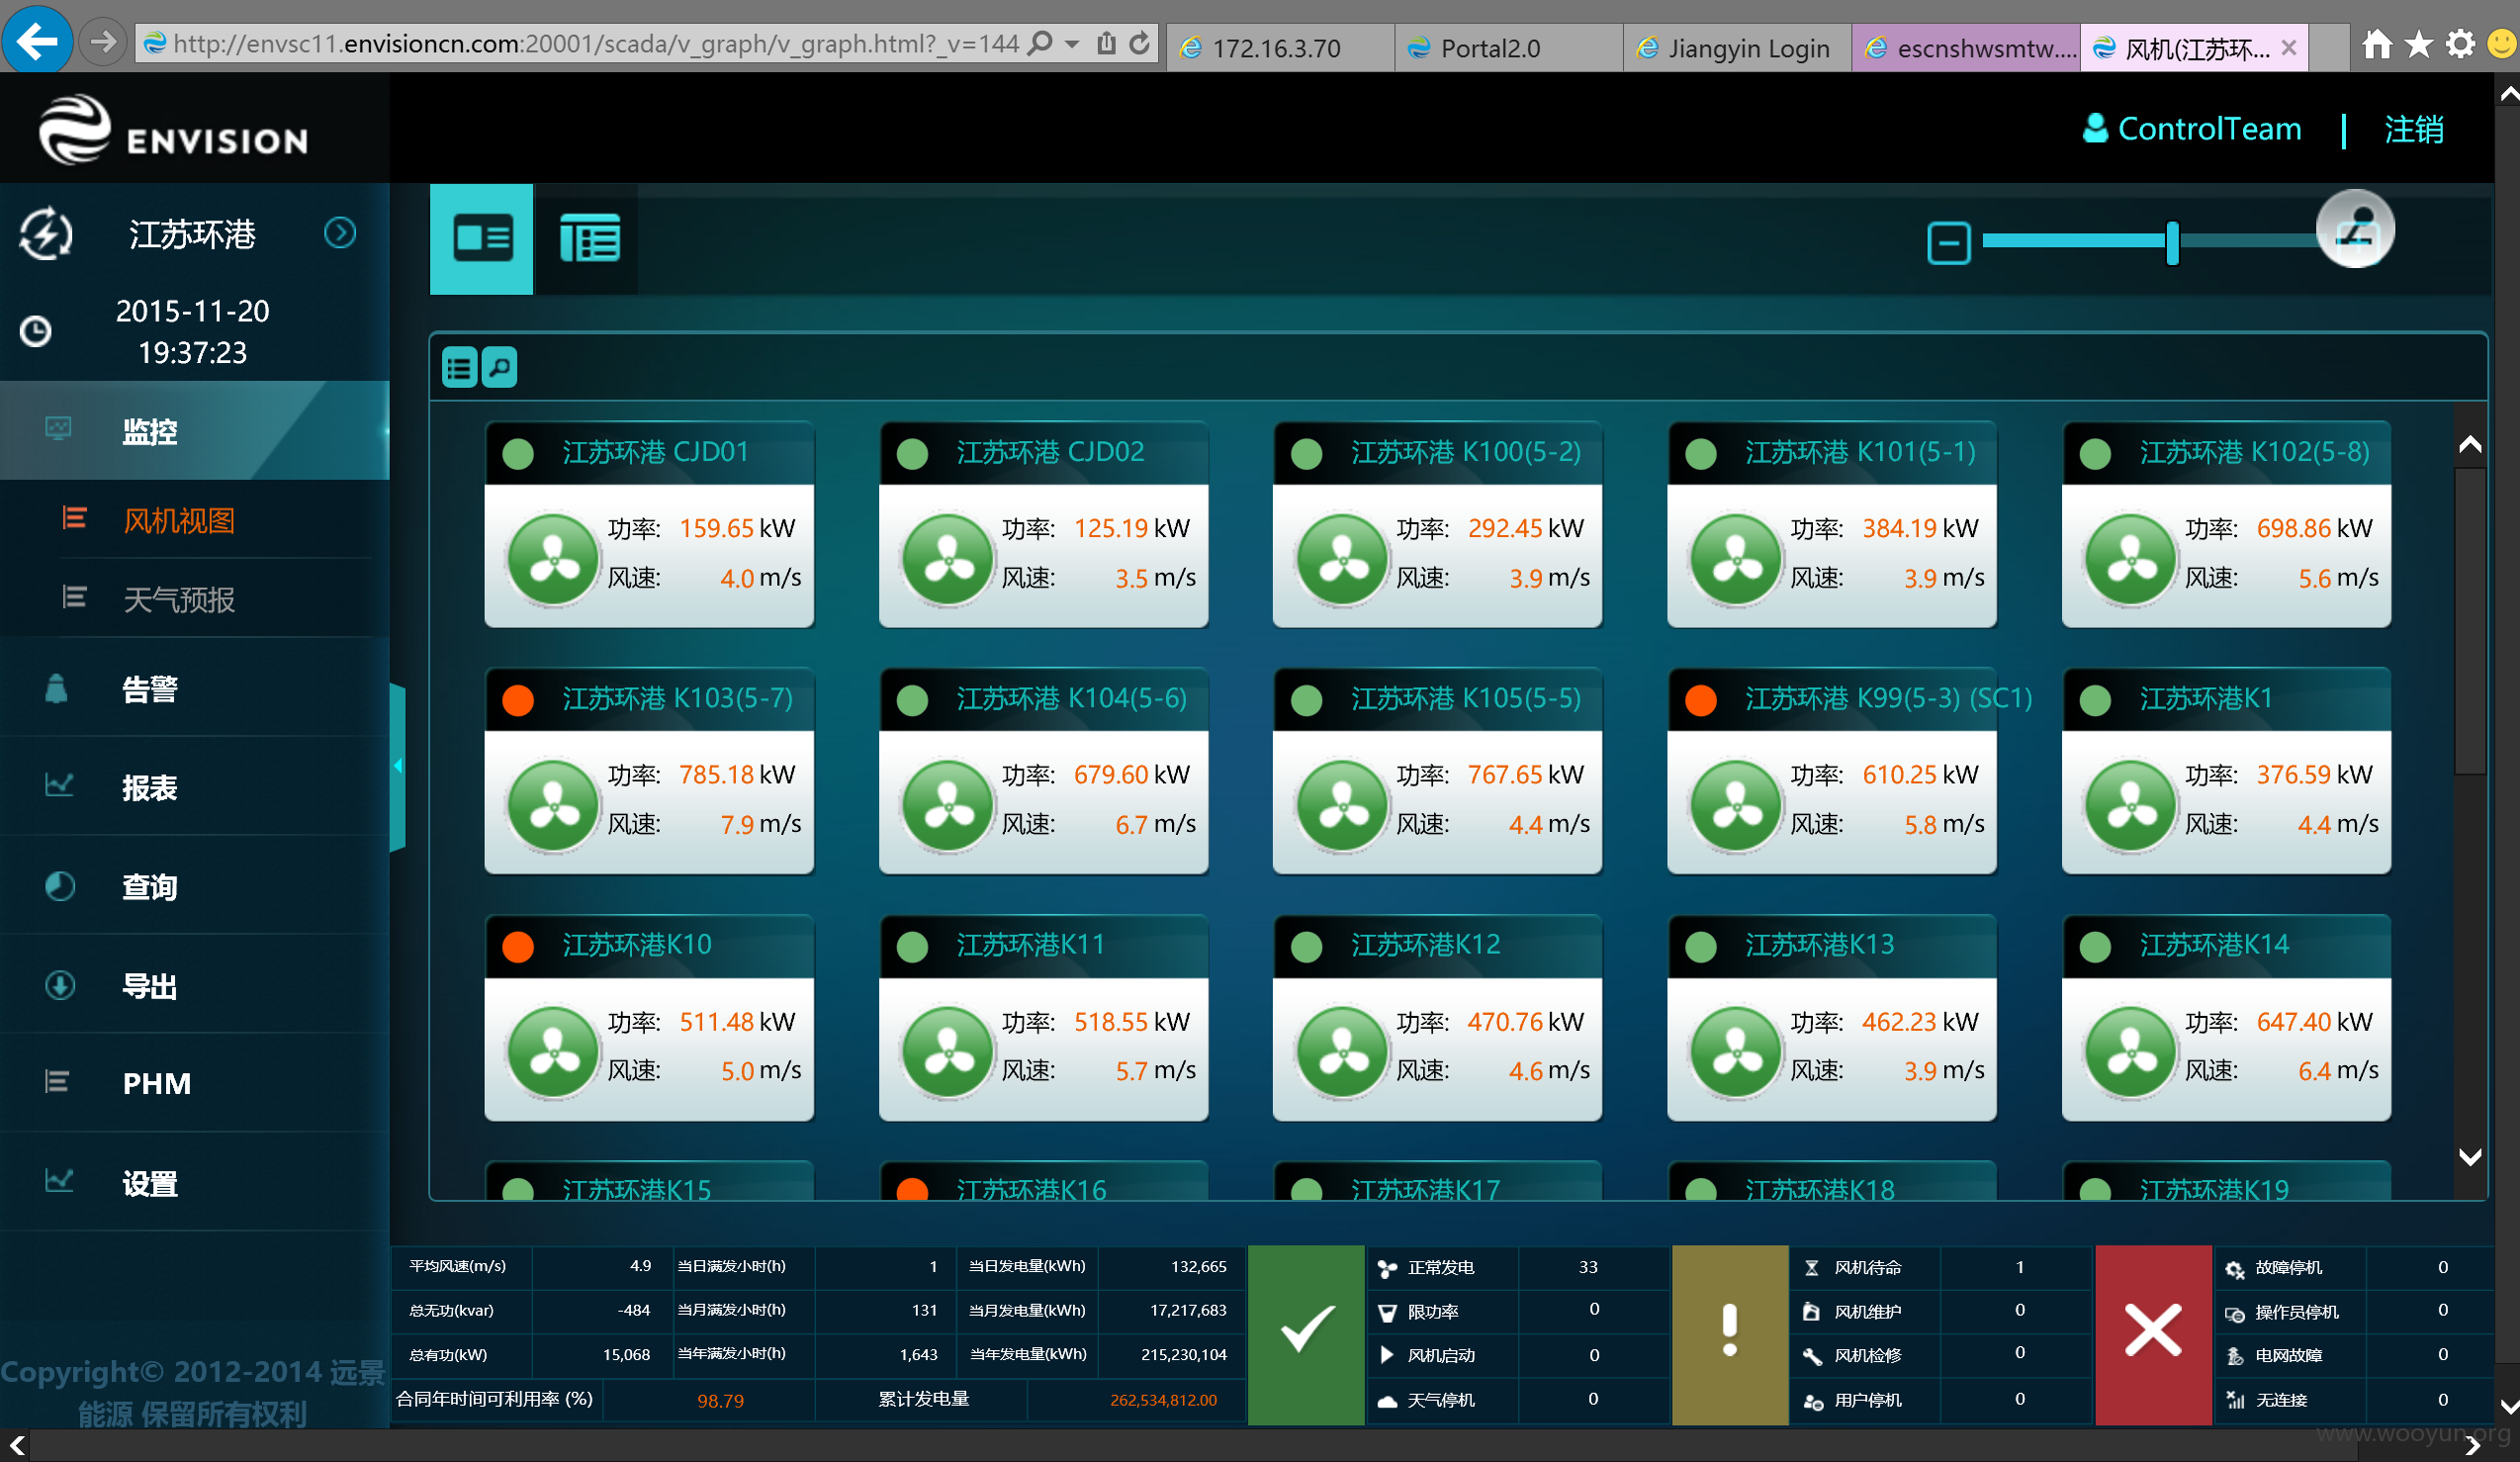Click the browser back arrow button
This screenshot has width=2520, height=1462.
36,41
